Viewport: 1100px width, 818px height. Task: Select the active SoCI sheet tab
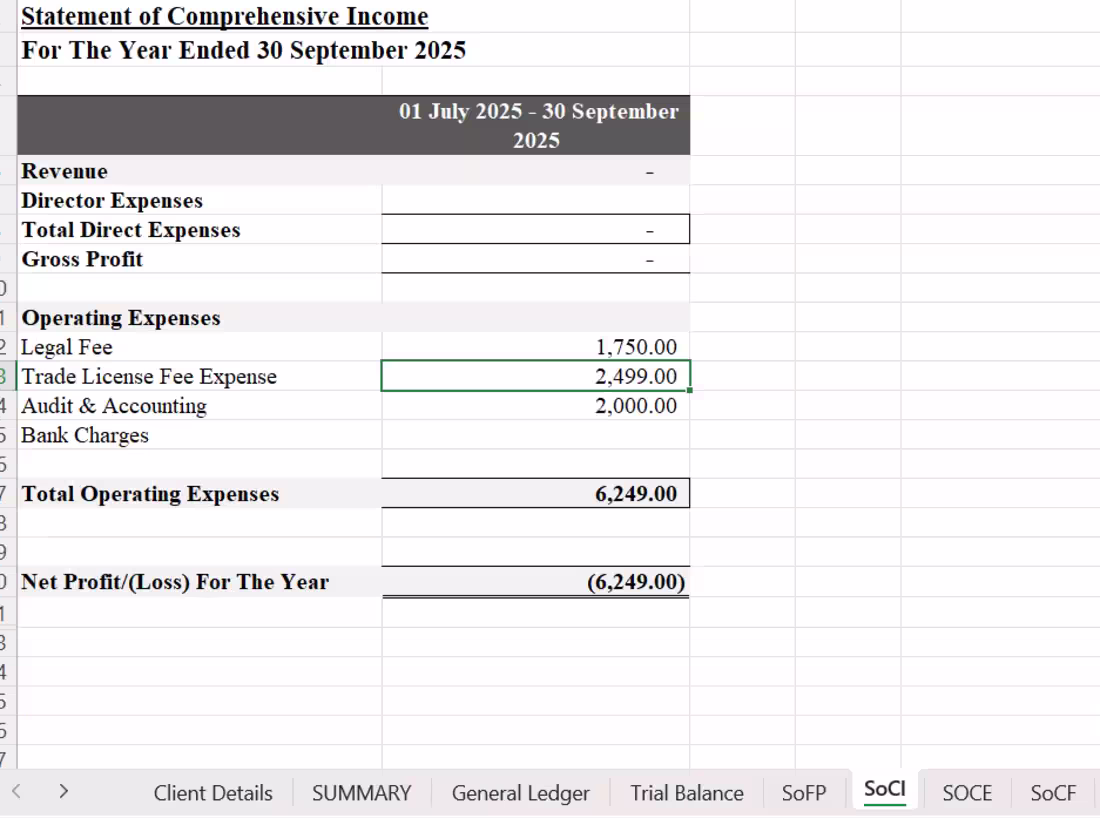pyautogui.click(x=885, y=790)
